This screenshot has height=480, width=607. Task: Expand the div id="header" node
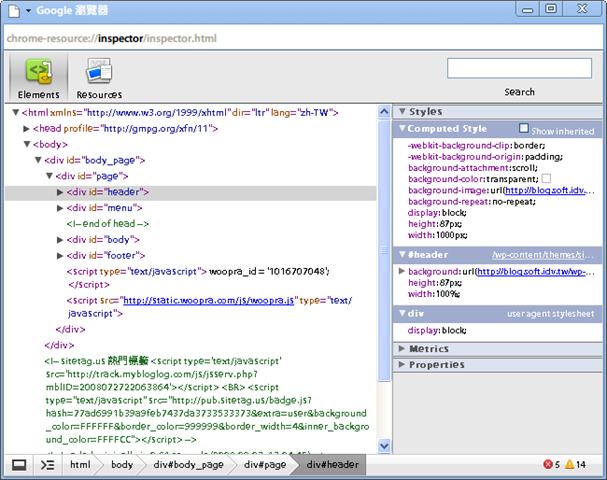pos(60,192)
